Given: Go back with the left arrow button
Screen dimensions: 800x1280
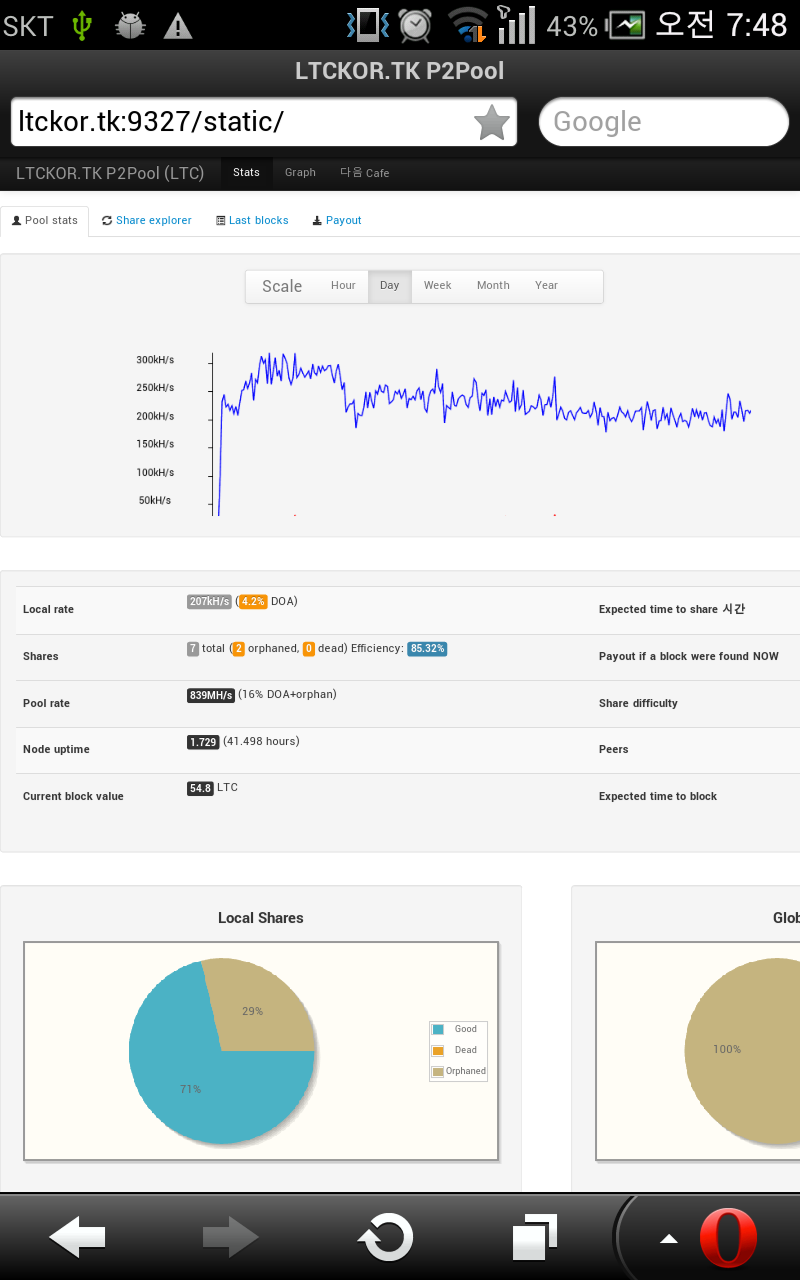Looking at the screenshot, I should coord(77,1238).
